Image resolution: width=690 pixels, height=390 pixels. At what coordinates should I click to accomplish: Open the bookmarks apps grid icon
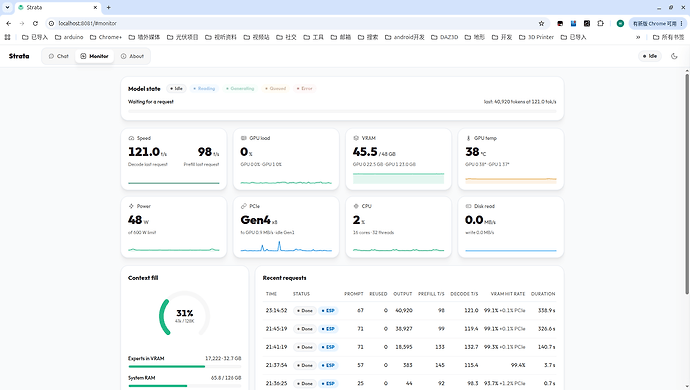[x=7, y=37]
